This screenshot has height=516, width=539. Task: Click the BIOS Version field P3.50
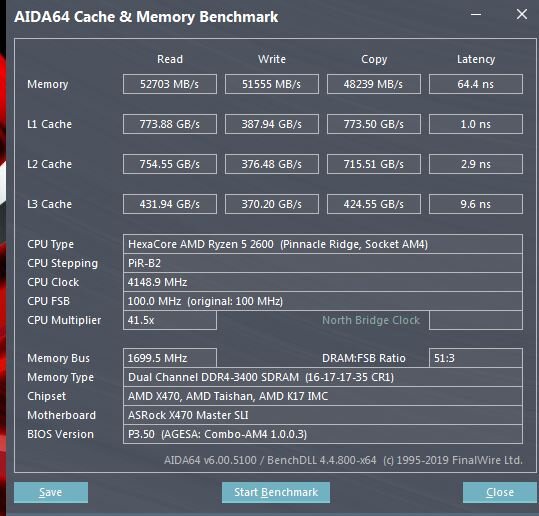pos(323,434)
